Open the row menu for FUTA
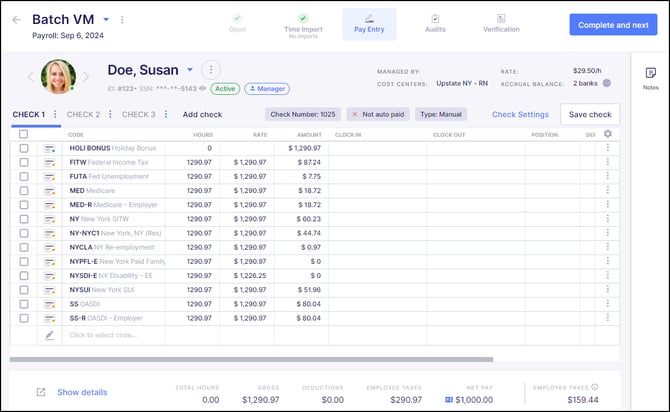Screen dimensions: 670x412 (x=608, y=176)
